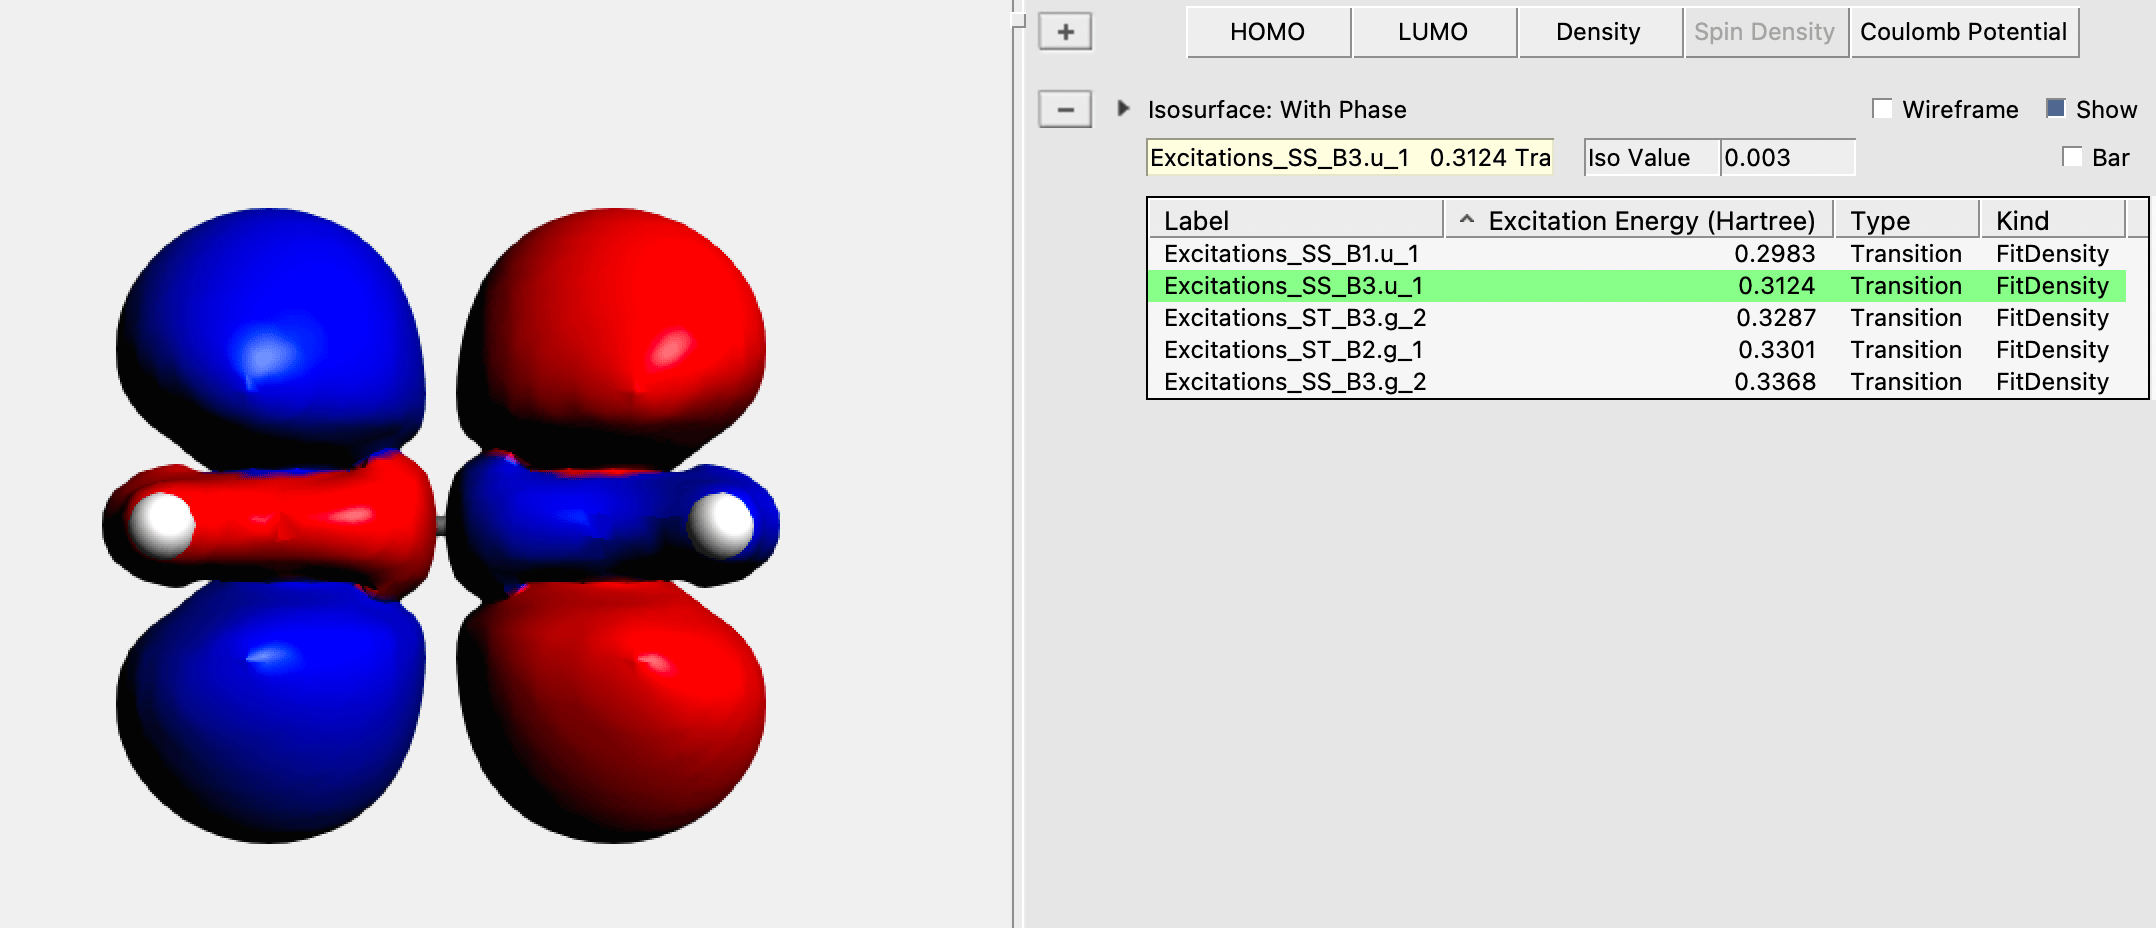This screenshot has height=928, width=2156.
Task: Click the LUMO button
Action: 1432,32
